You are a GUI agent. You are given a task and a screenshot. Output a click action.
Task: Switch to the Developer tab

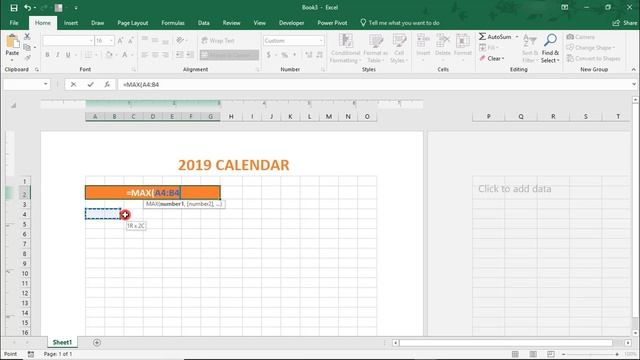[291, 23]
